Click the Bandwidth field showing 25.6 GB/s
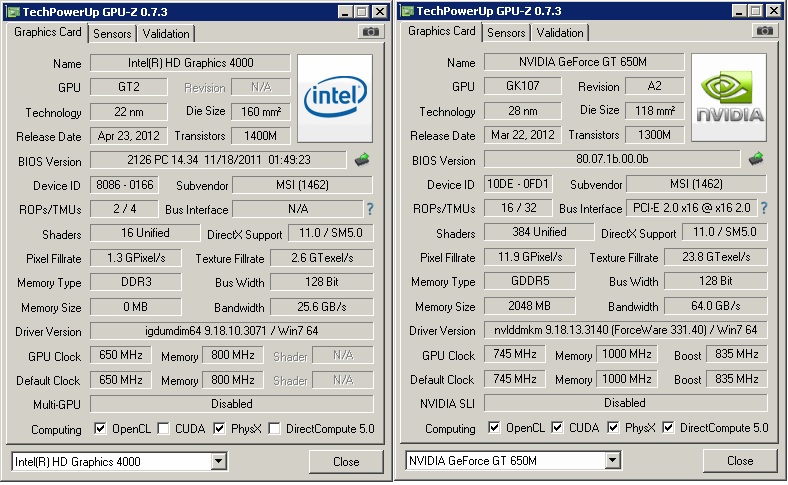The height and width of the screenshot is (485, 788). pos(322,307)
